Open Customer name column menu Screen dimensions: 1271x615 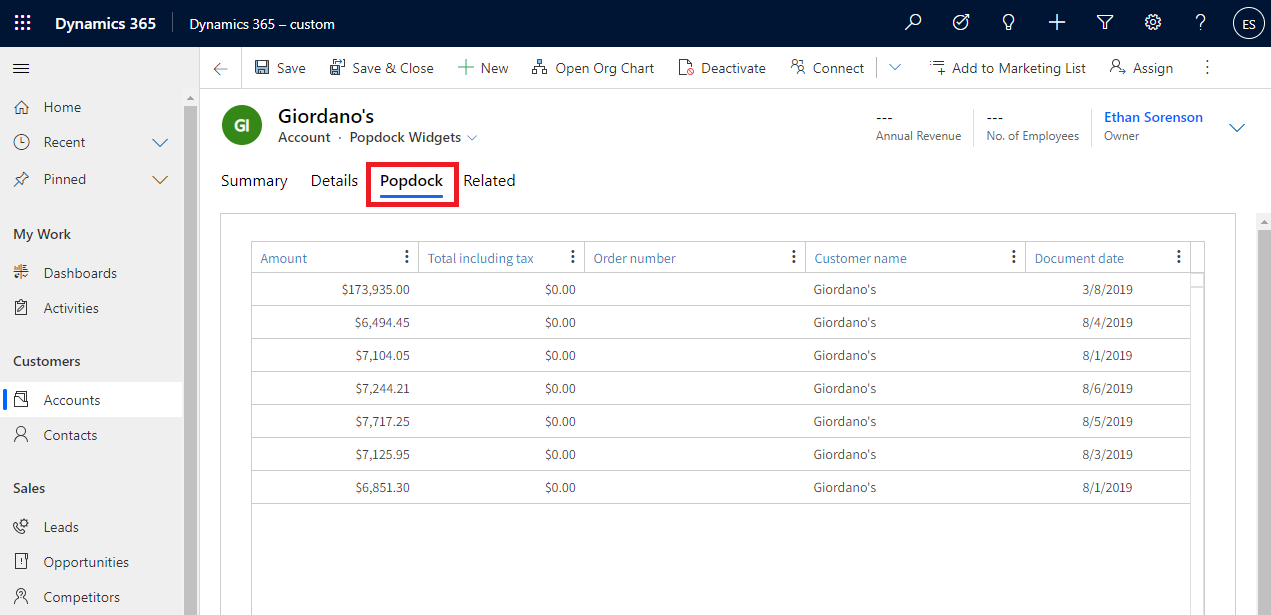(x=1013, y=257)
